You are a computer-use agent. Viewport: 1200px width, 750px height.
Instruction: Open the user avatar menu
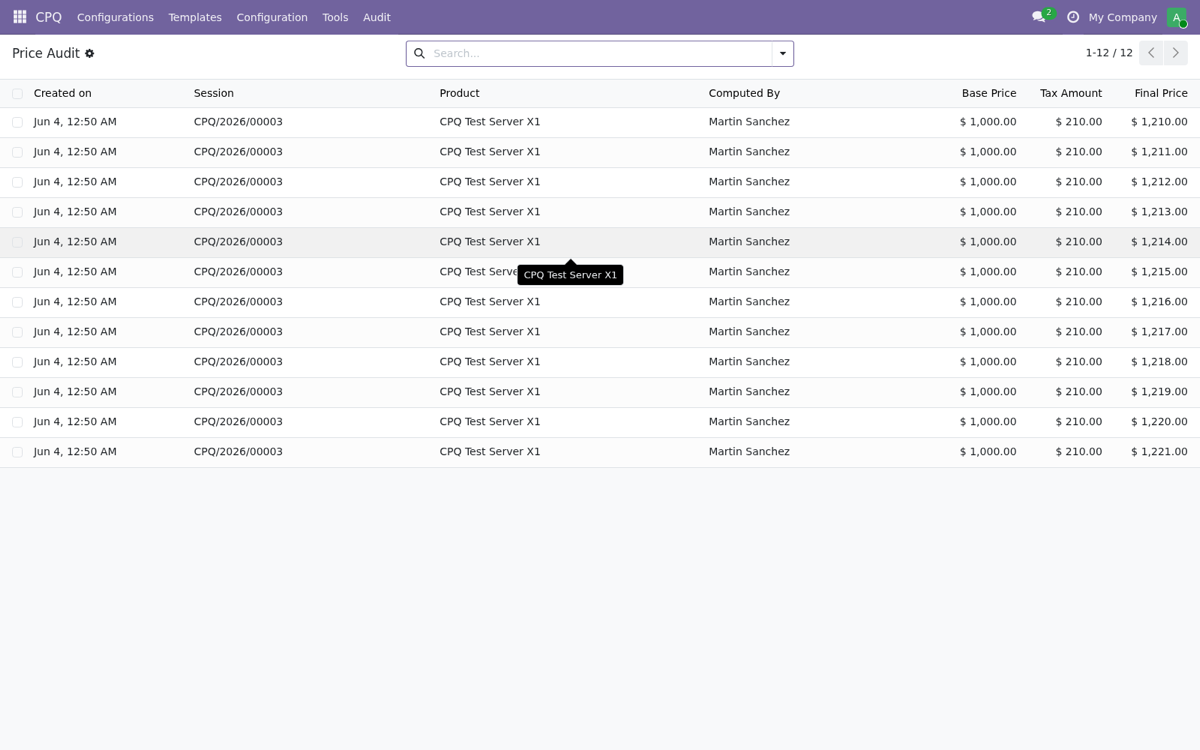(x=1177, y=17)
